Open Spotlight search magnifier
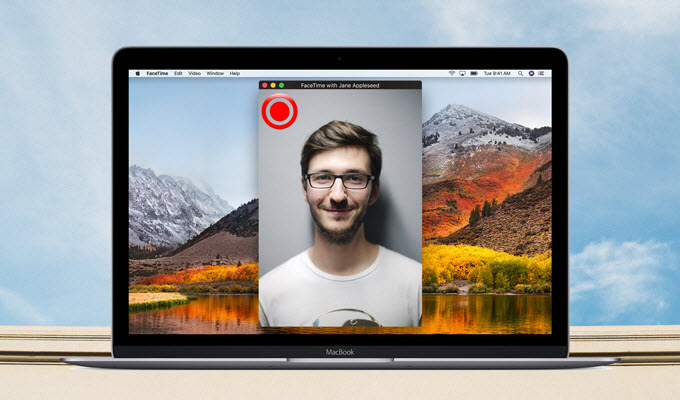 pos(520,73)
